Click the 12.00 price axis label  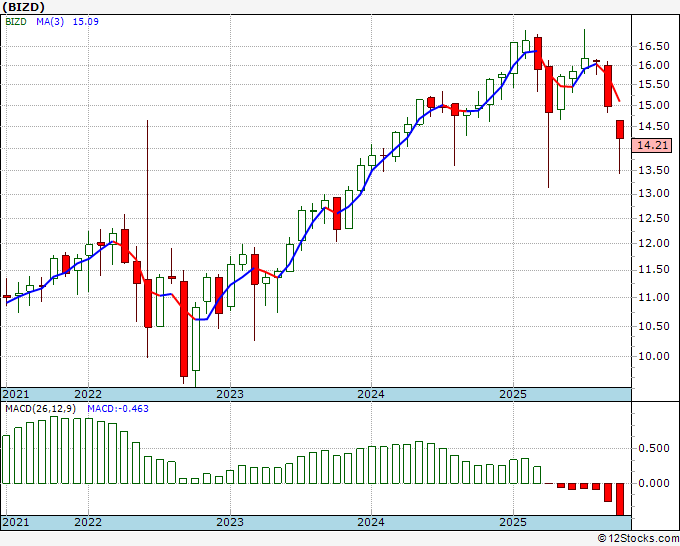click(x=654, y=243)
